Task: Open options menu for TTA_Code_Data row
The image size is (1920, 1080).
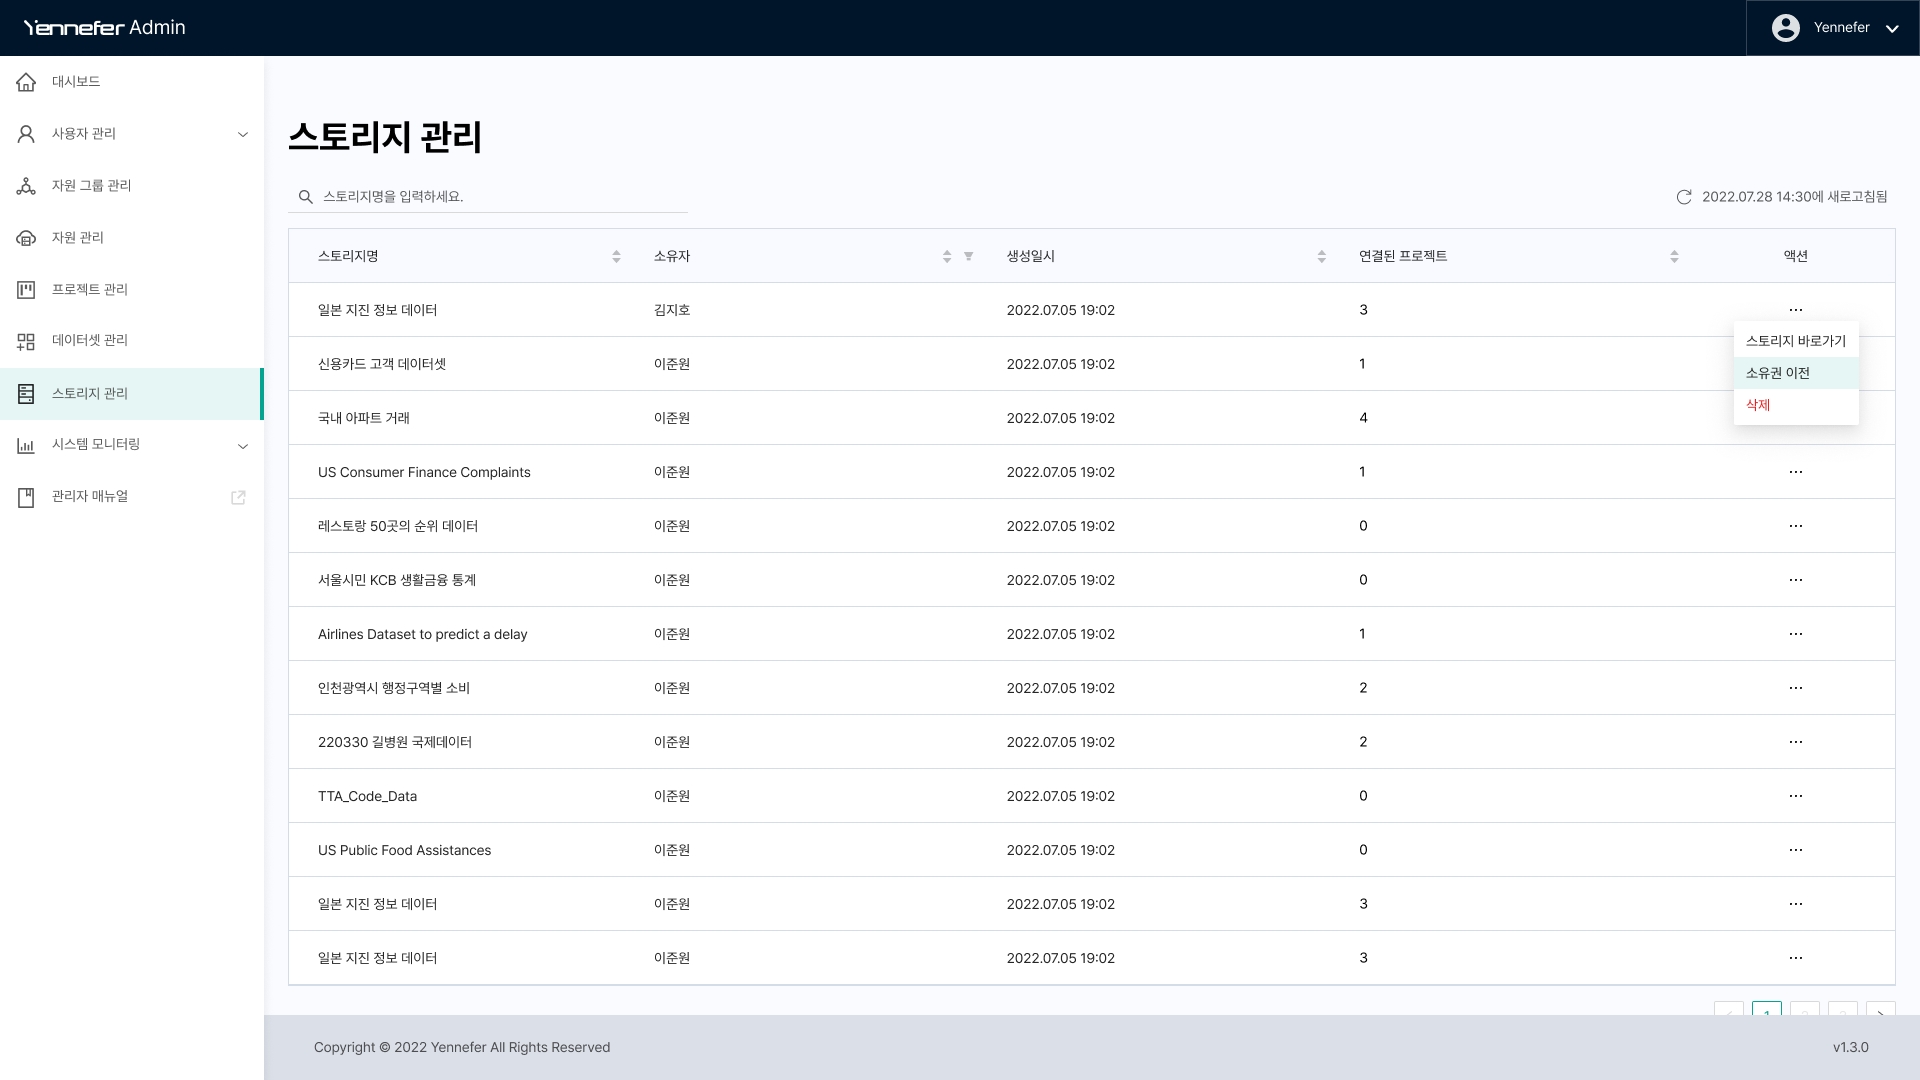Action: point(1795,796)
